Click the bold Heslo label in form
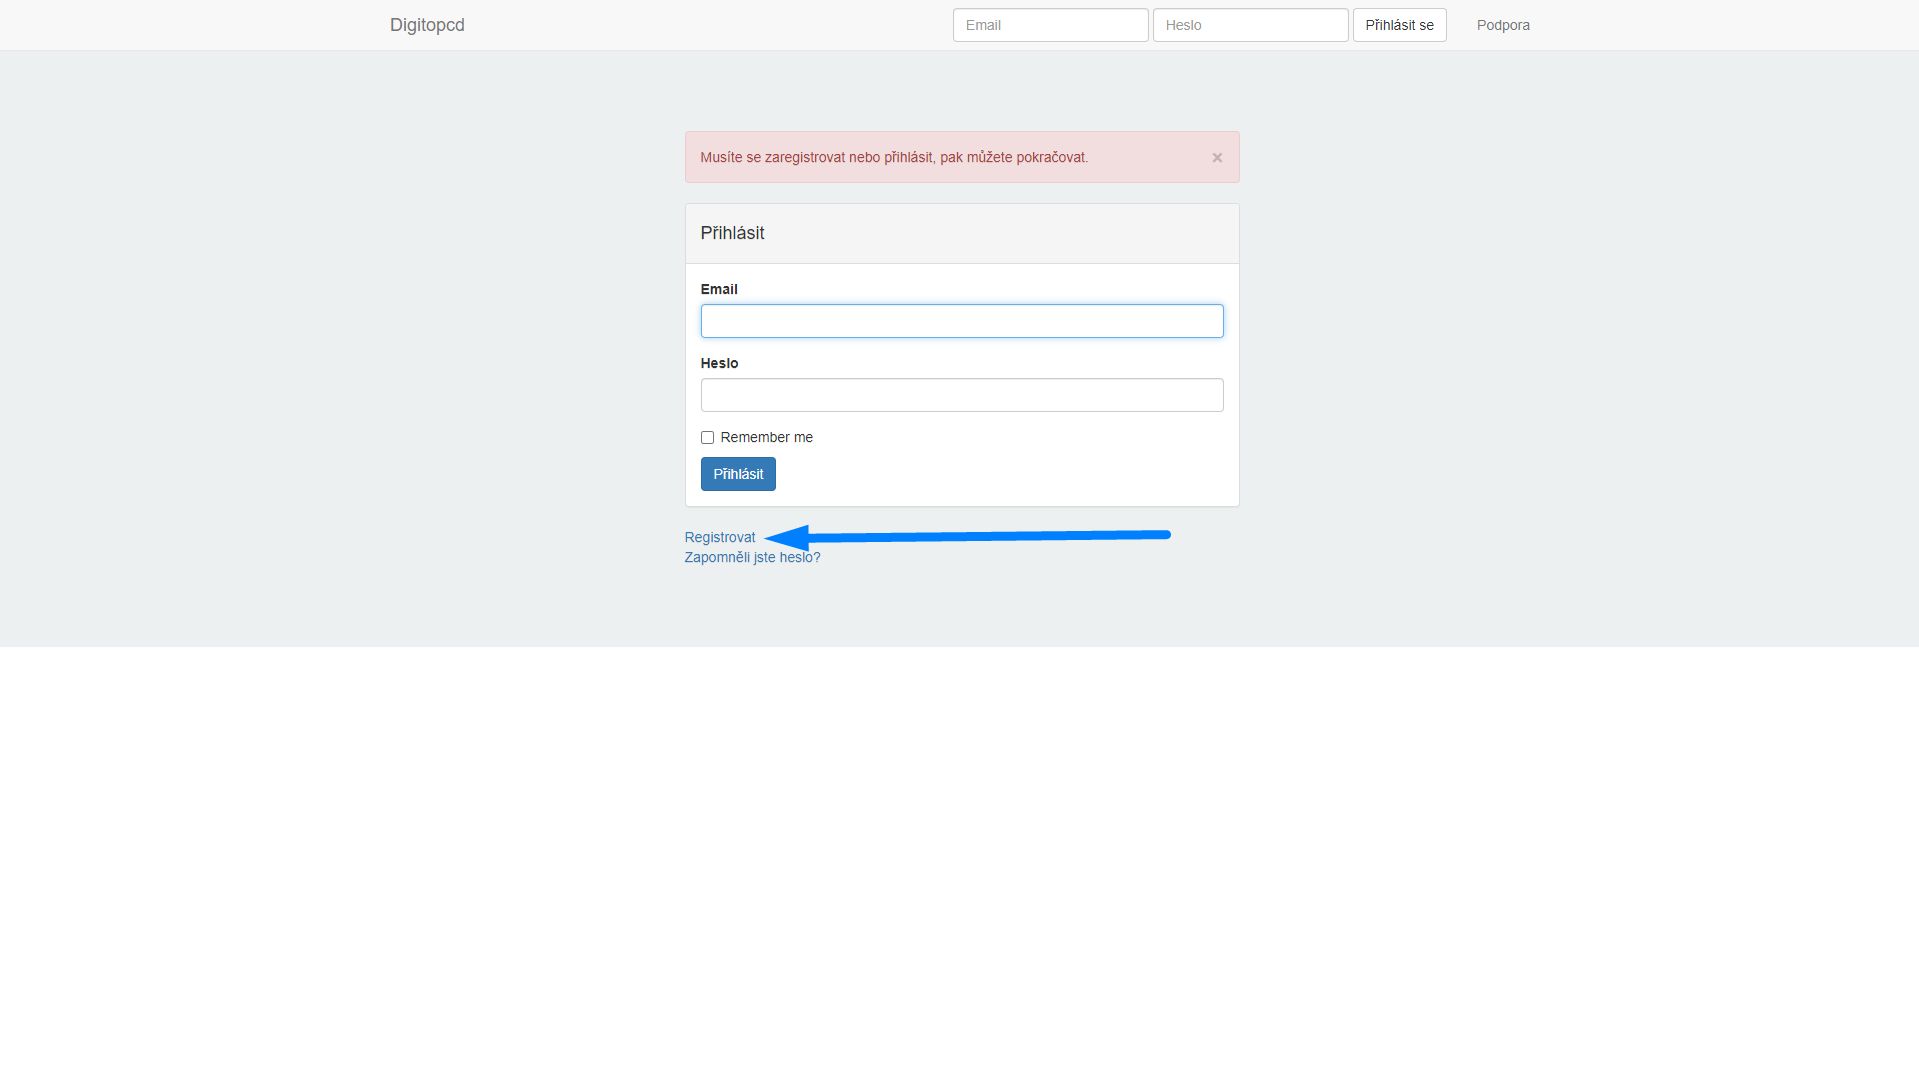Screen dimensions: 1919x1079 click(719, 364)
